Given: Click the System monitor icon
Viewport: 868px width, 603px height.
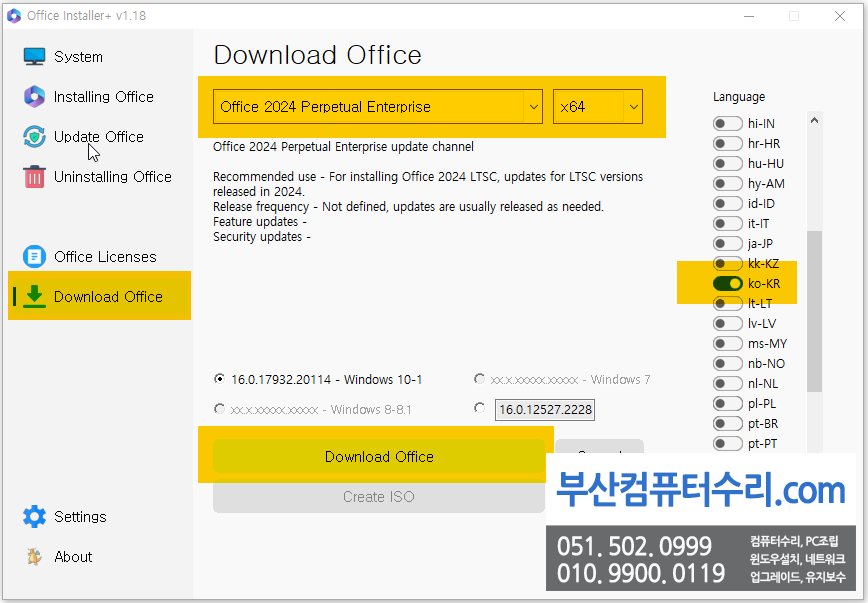Looking at the screenshot, I should (34, 56).
